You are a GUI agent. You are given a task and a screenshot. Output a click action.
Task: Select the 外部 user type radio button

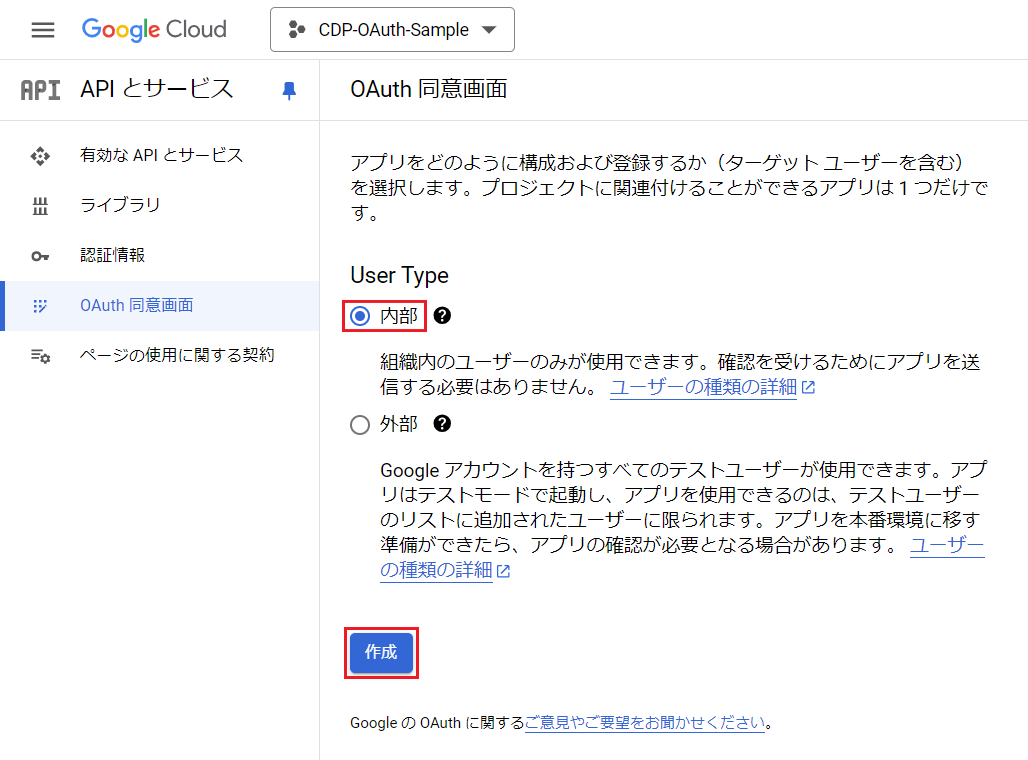(x=360, y=425)
